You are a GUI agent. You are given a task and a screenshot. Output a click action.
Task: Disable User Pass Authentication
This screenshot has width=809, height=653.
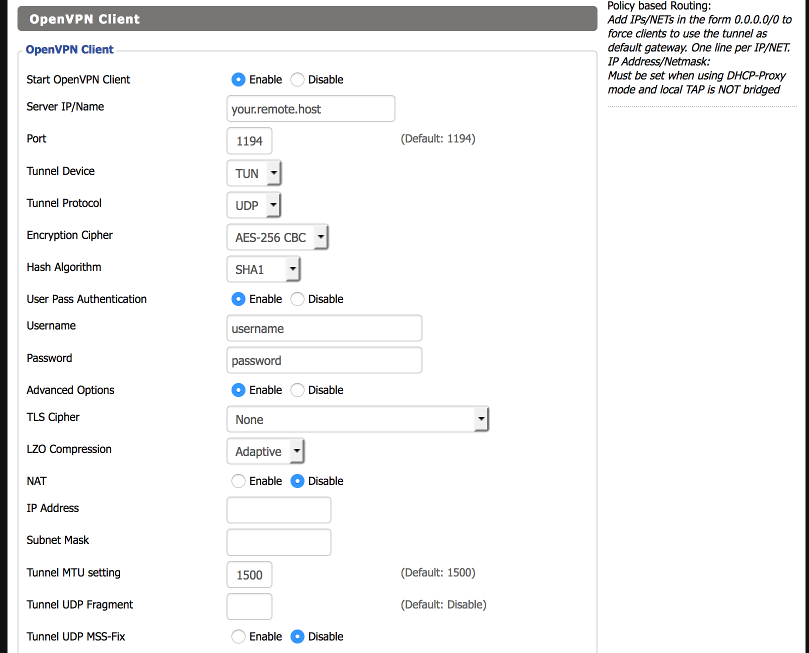pyautogui.click(x=297, y=299)
